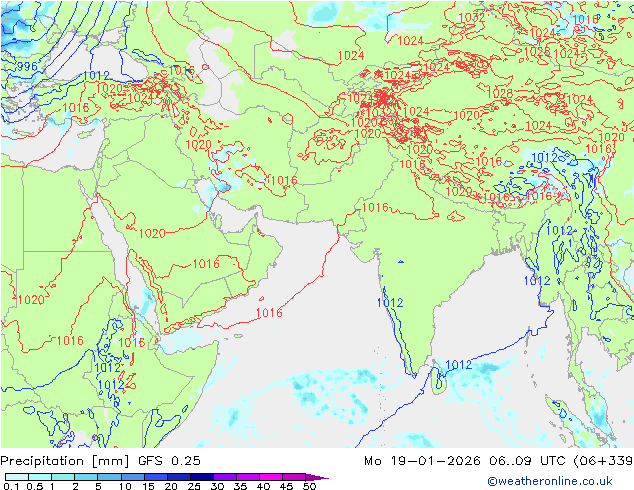This screenshot has height=490, width=634.
Task: Click the '1016' label over southern Saudi Arabia
Action: [x=206, y=264]
